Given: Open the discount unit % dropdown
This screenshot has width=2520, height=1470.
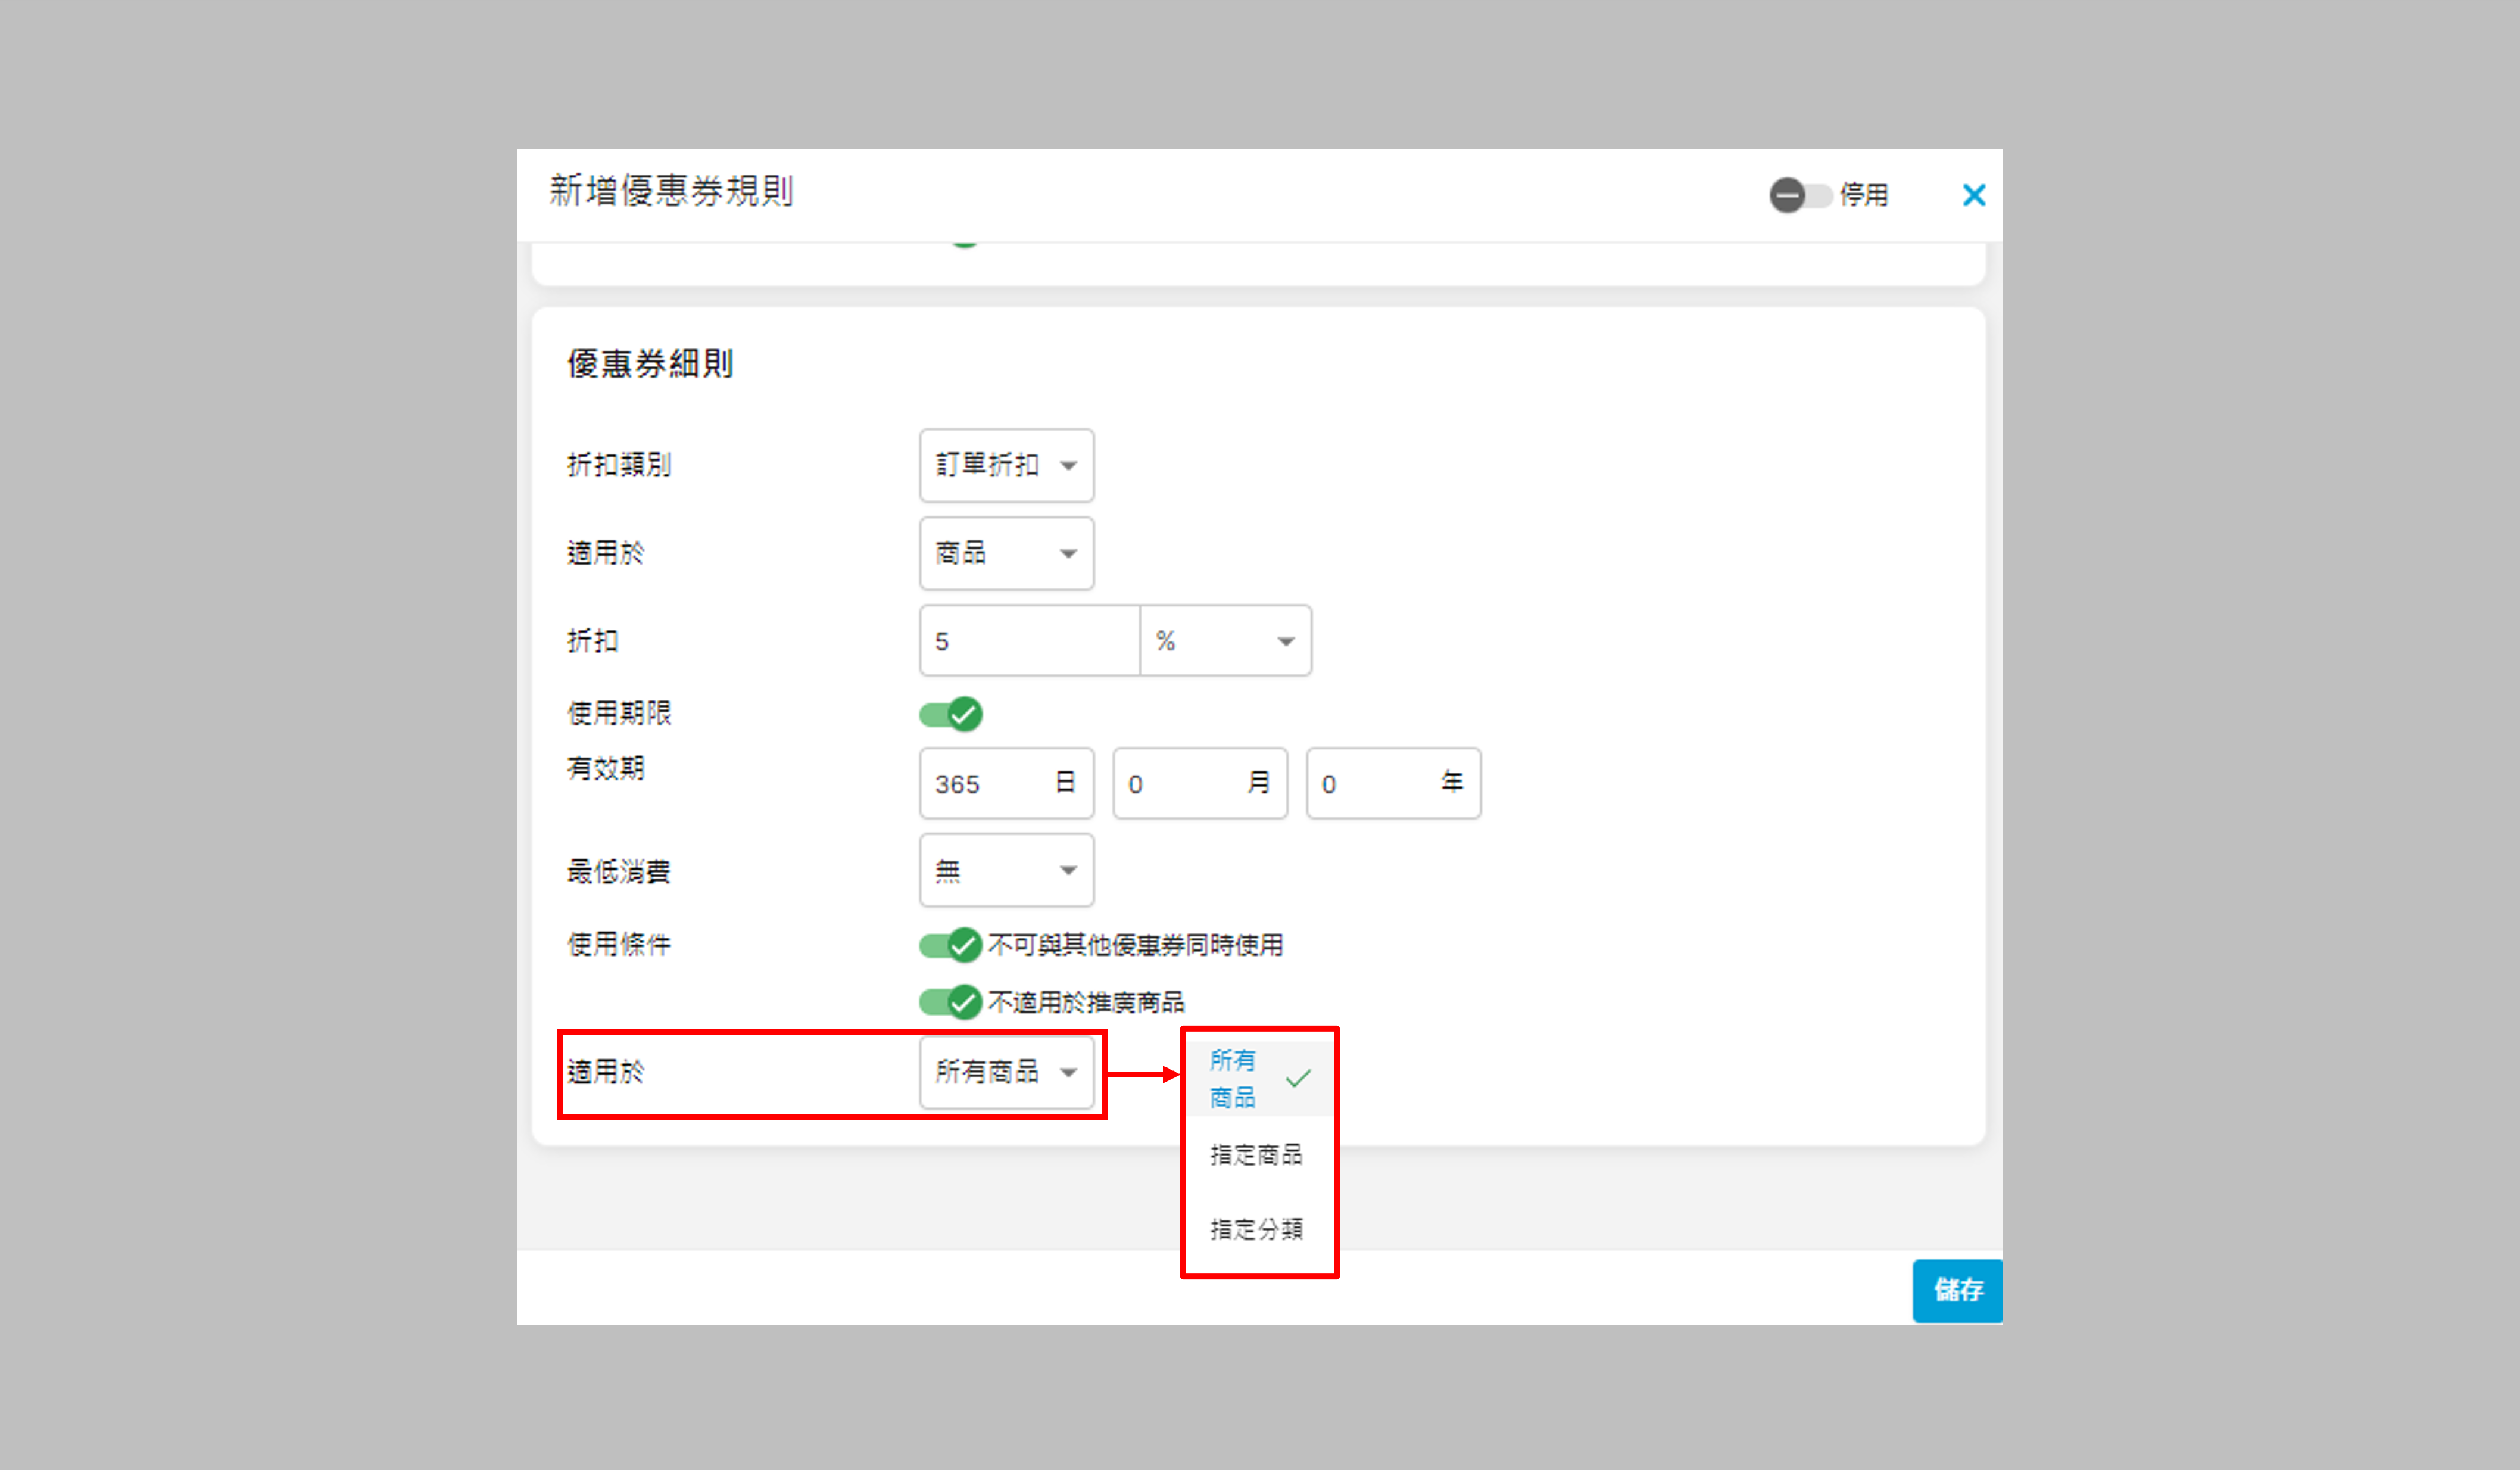Looking at the screenshot, I should (x=1225, y=641).
